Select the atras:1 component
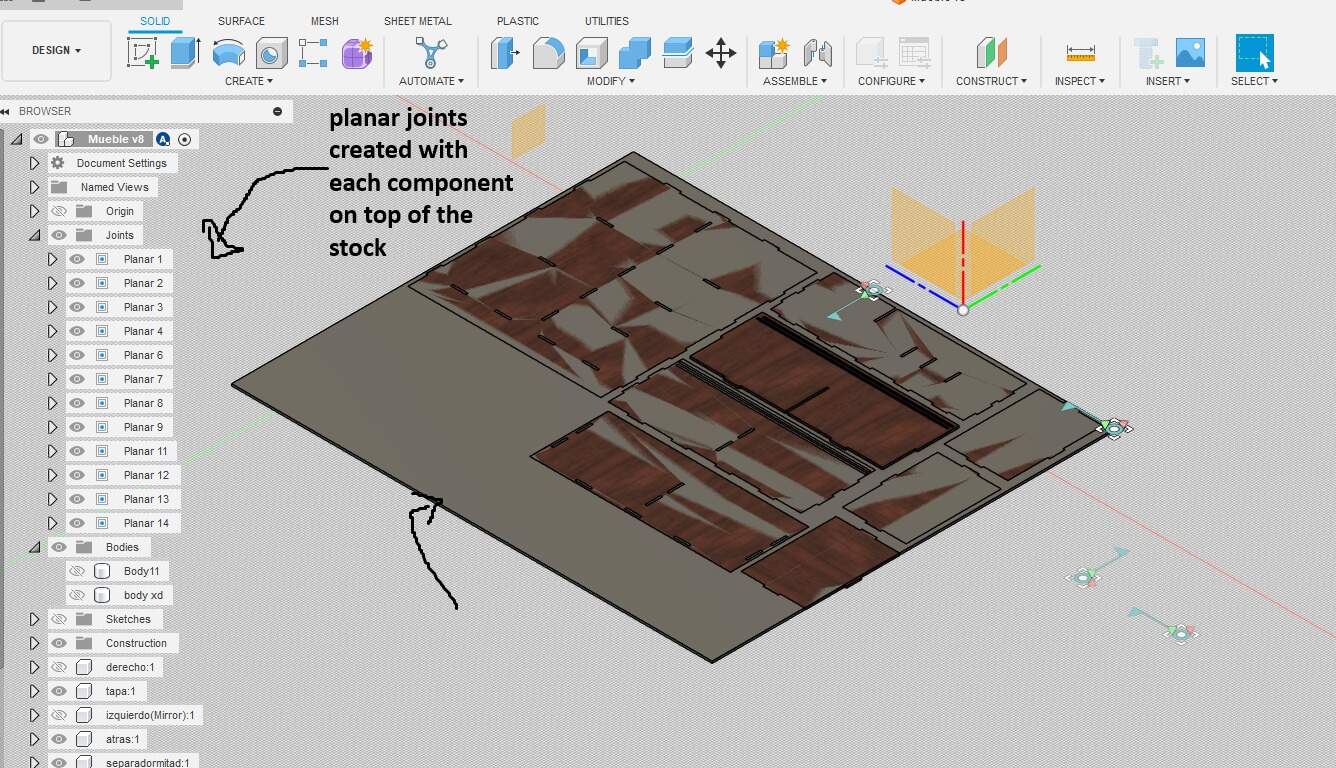This screenshot has width=1336, height=768. tap(123, 739)
